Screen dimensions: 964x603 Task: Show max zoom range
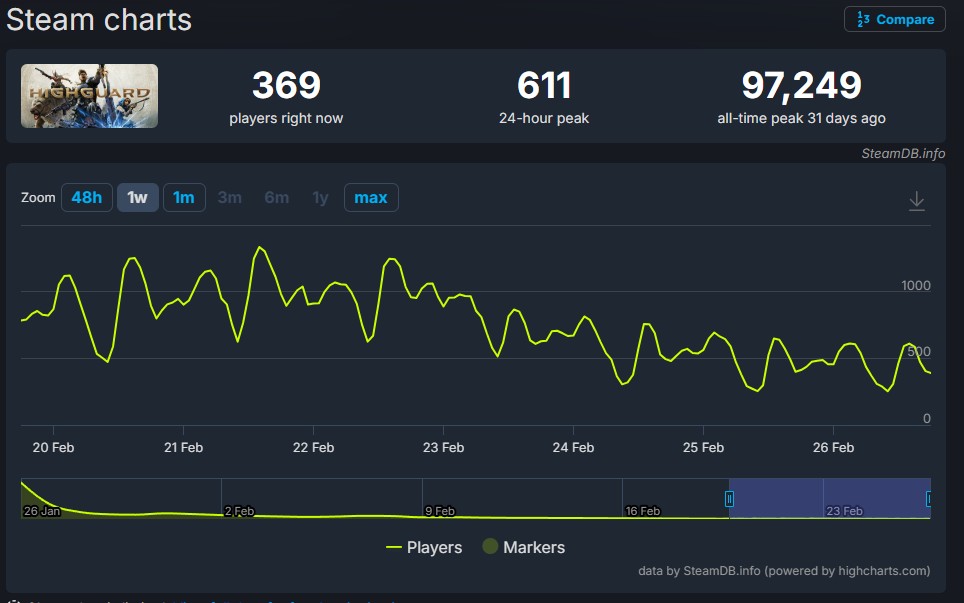click(370, 197)
